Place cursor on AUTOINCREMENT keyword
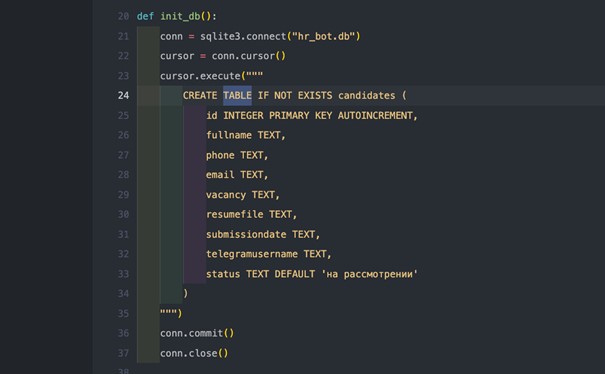Viewport: 605px width, 374px height. tap(375, 115)
